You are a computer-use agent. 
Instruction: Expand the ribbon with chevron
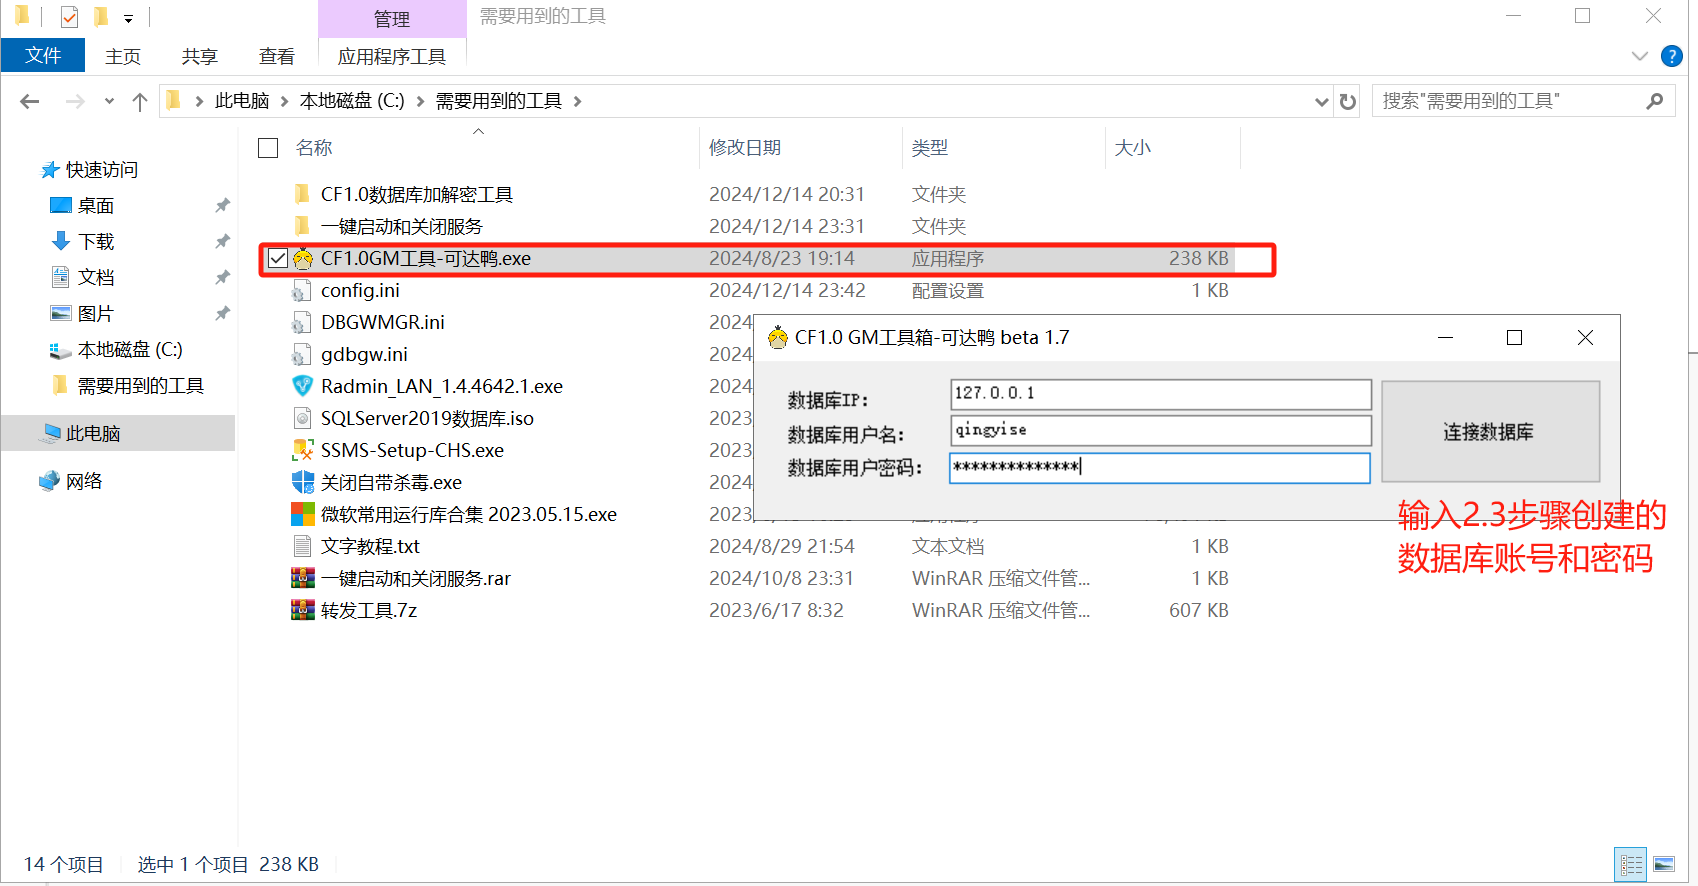coord(1639,56)
